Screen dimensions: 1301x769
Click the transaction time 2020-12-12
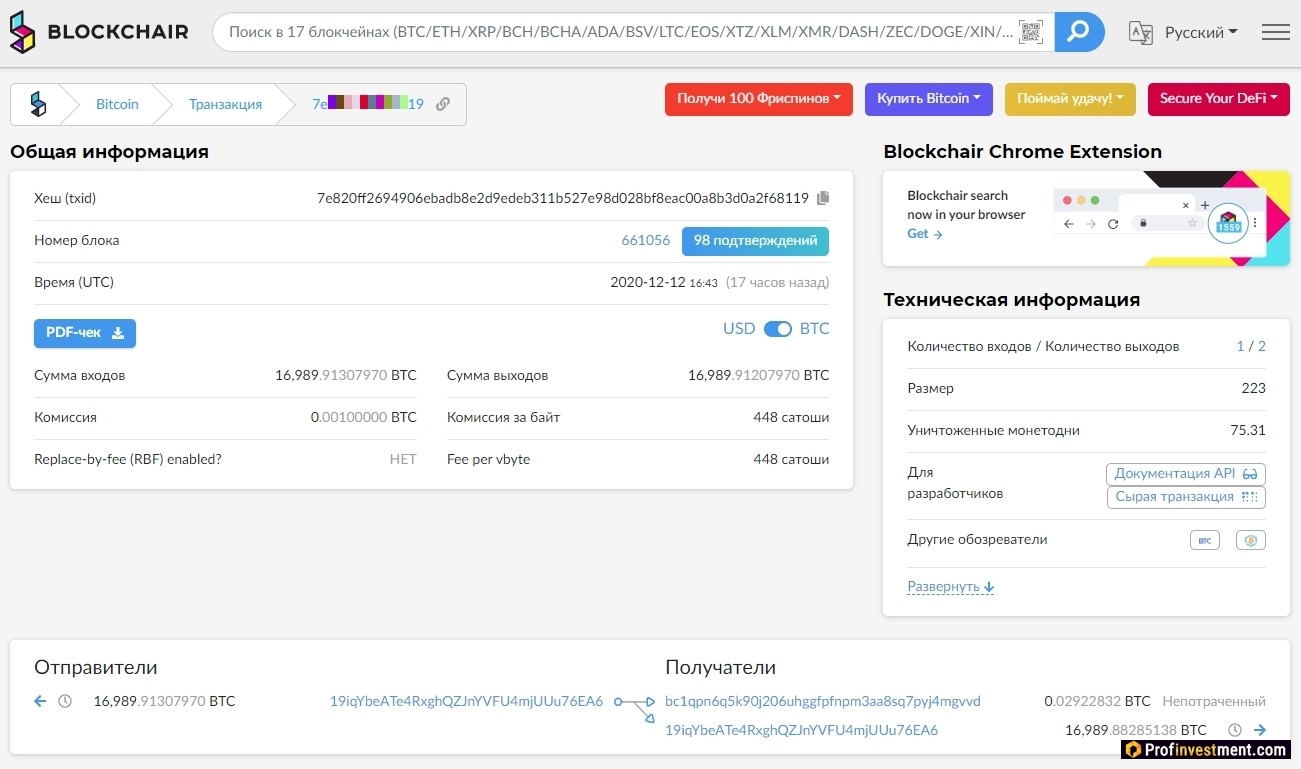click(x=664, y=283)
